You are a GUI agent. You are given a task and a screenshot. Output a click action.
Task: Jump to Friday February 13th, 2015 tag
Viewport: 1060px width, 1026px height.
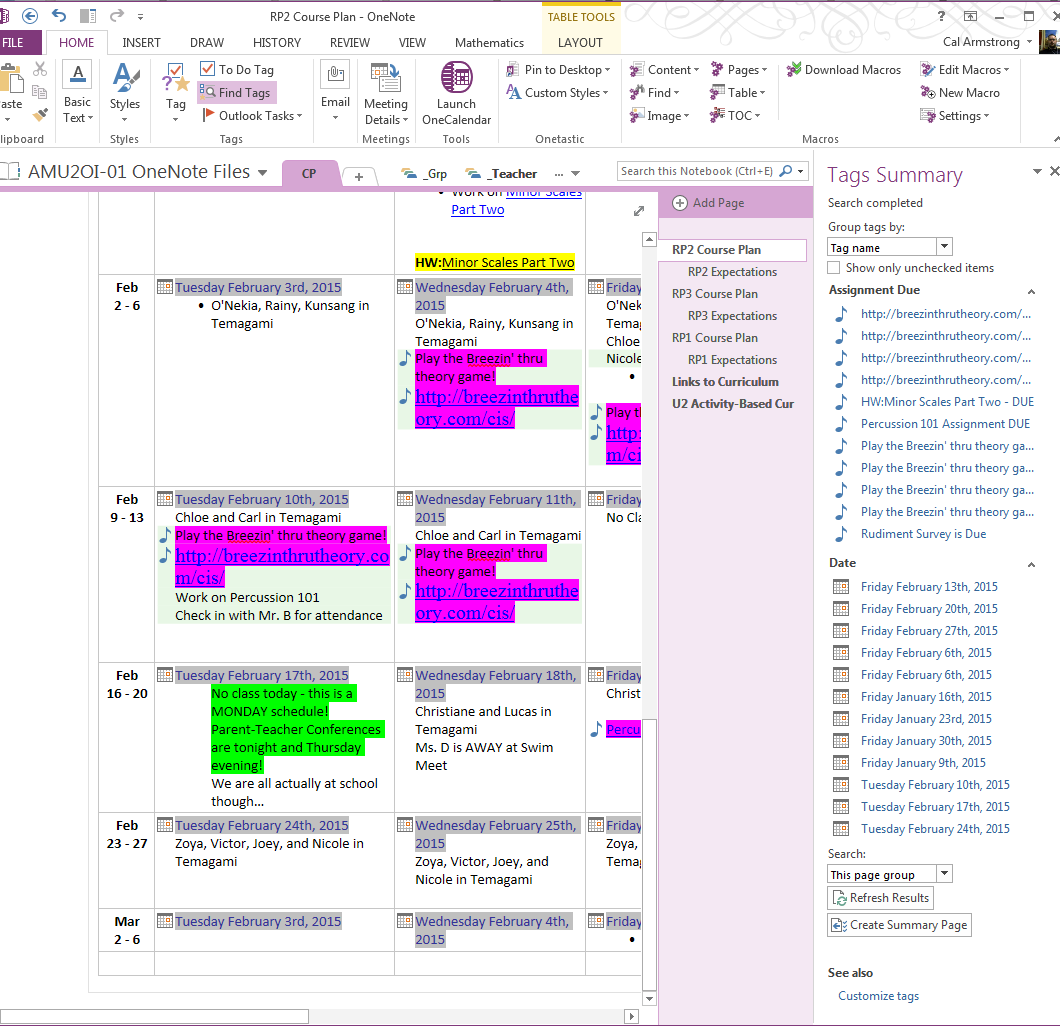(x=929, y=587)
